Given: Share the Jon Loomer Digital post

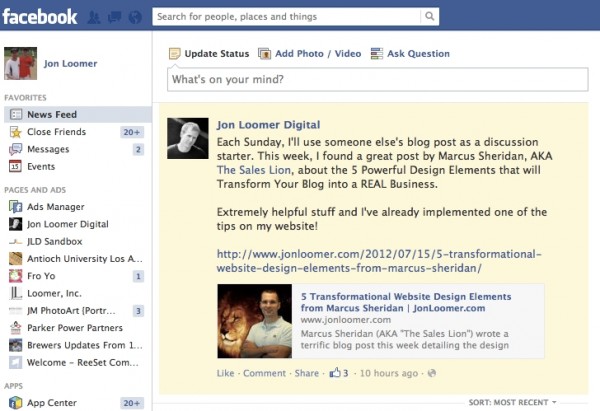Looking at the screenshot, I should pyautogui.click(x=307, y=373).
